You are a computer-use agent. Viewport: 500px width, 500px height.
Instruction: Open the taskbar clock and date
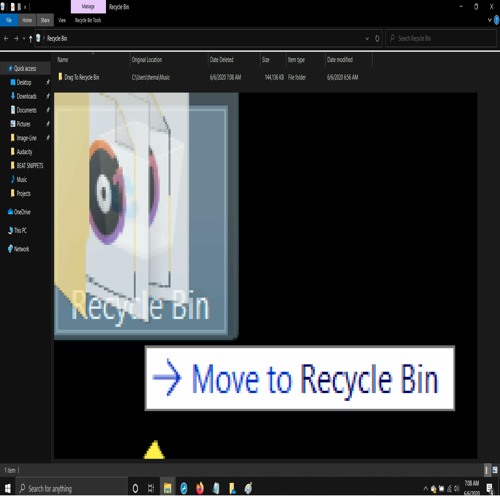point(472,488)
